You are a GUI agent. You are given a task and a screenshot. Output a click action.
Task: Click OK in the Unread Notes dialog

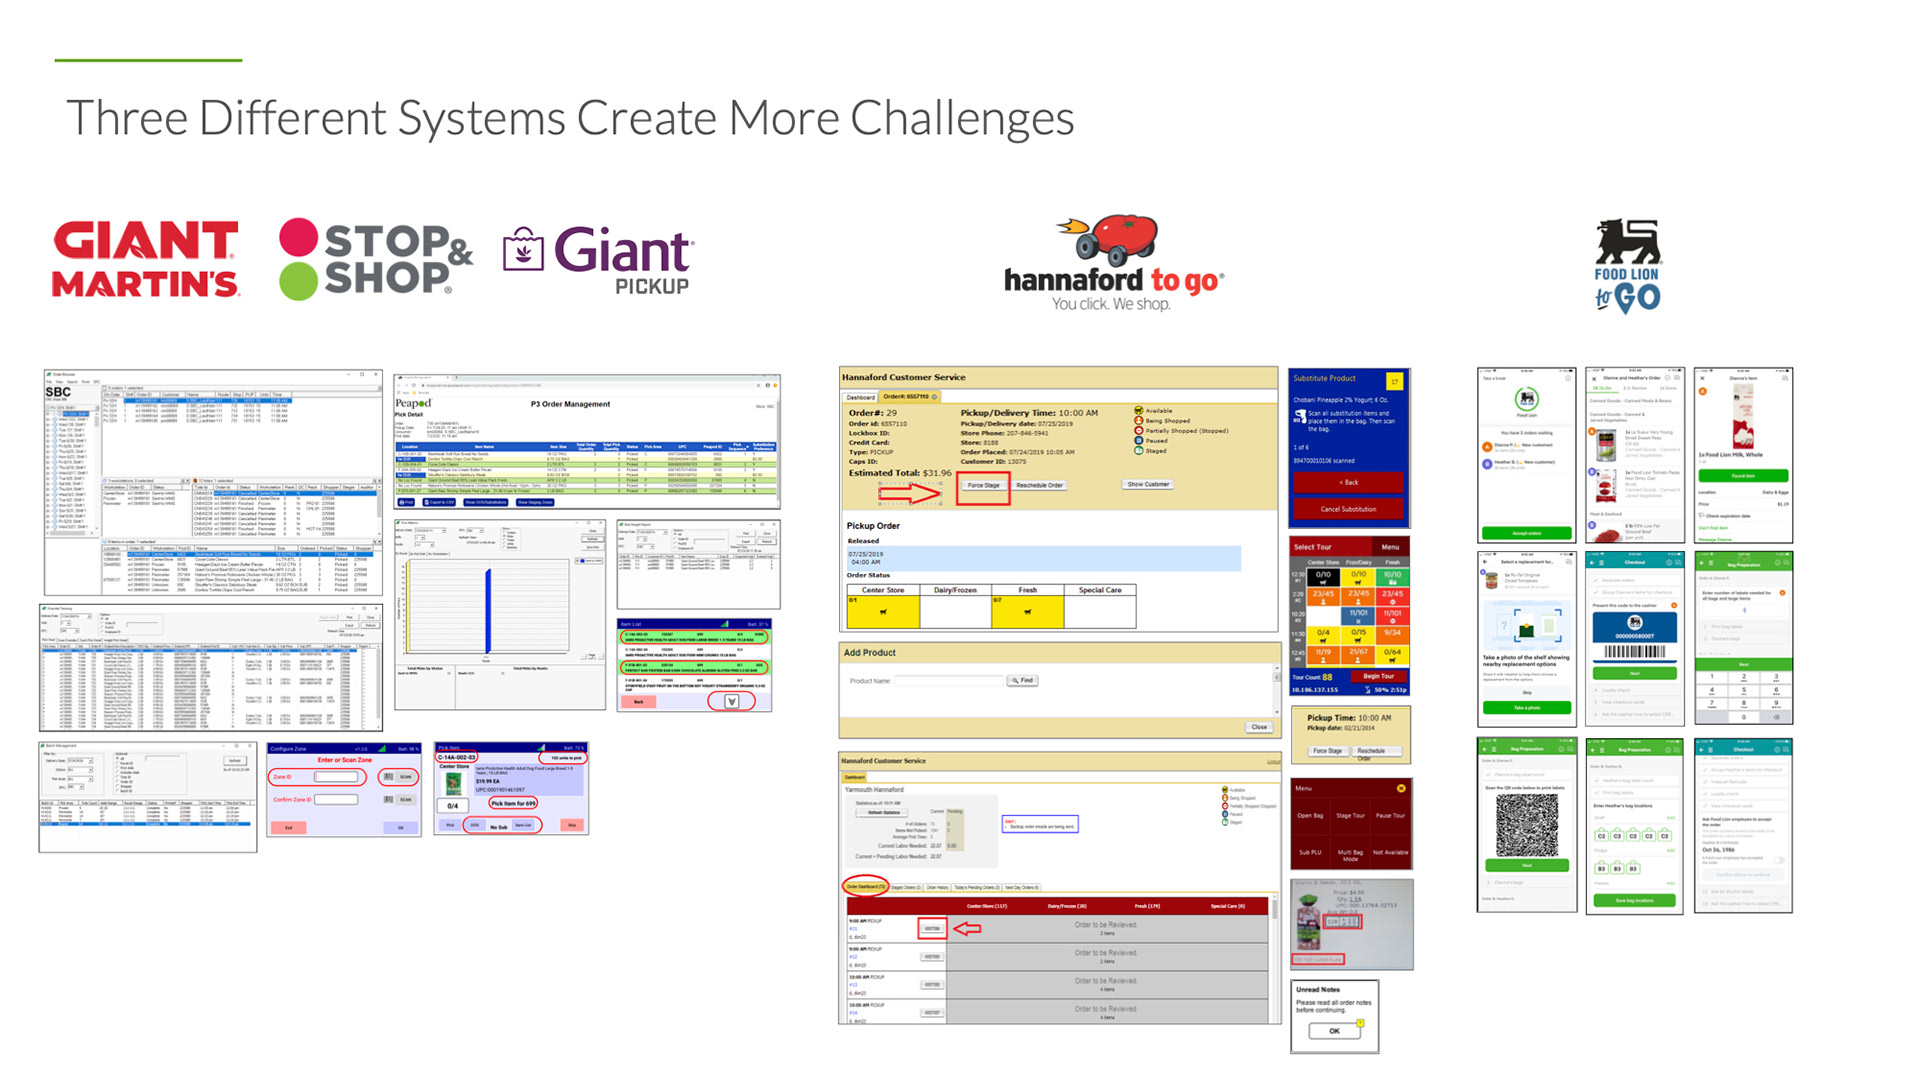[1334, 1031]
